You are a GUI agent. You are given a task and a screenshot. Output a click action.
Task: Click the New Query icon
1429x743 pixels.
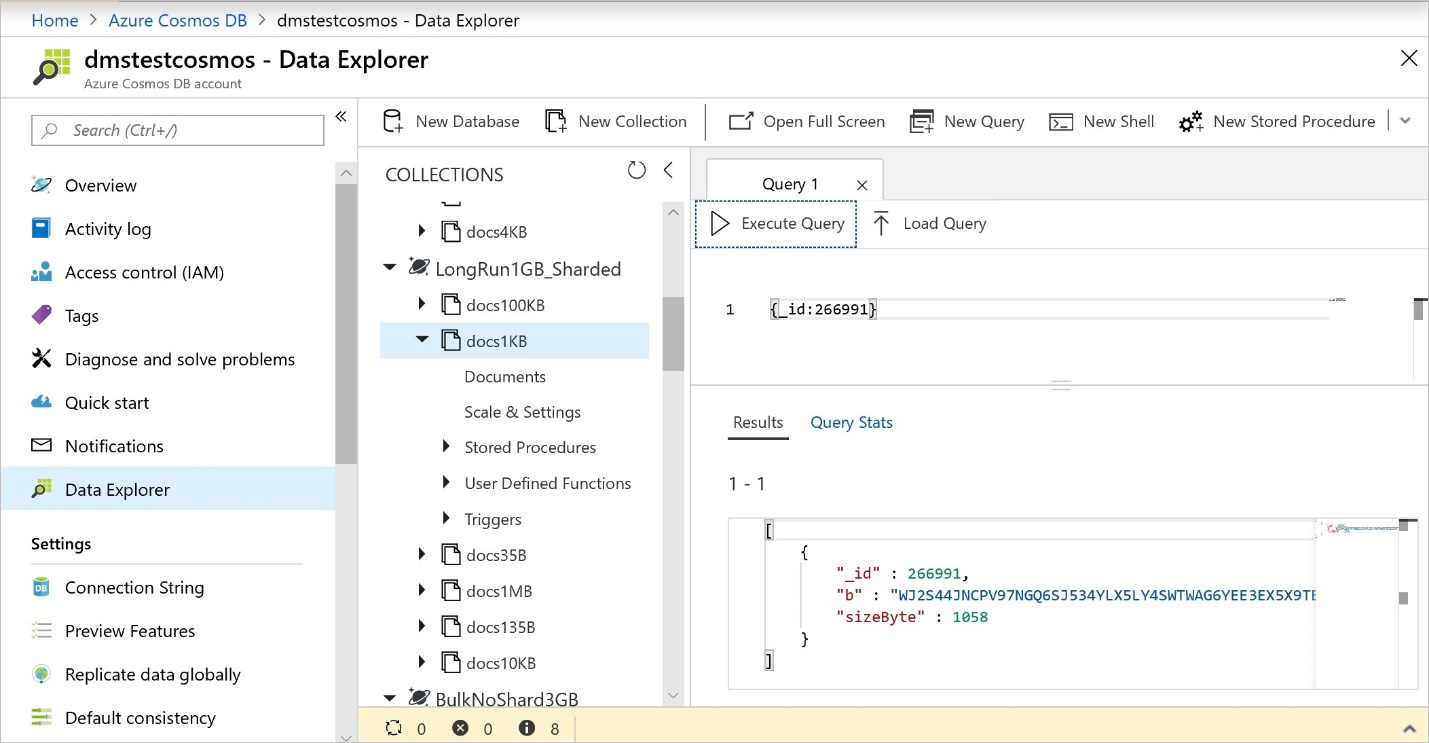pyautogui.click(x=921, y=121)
